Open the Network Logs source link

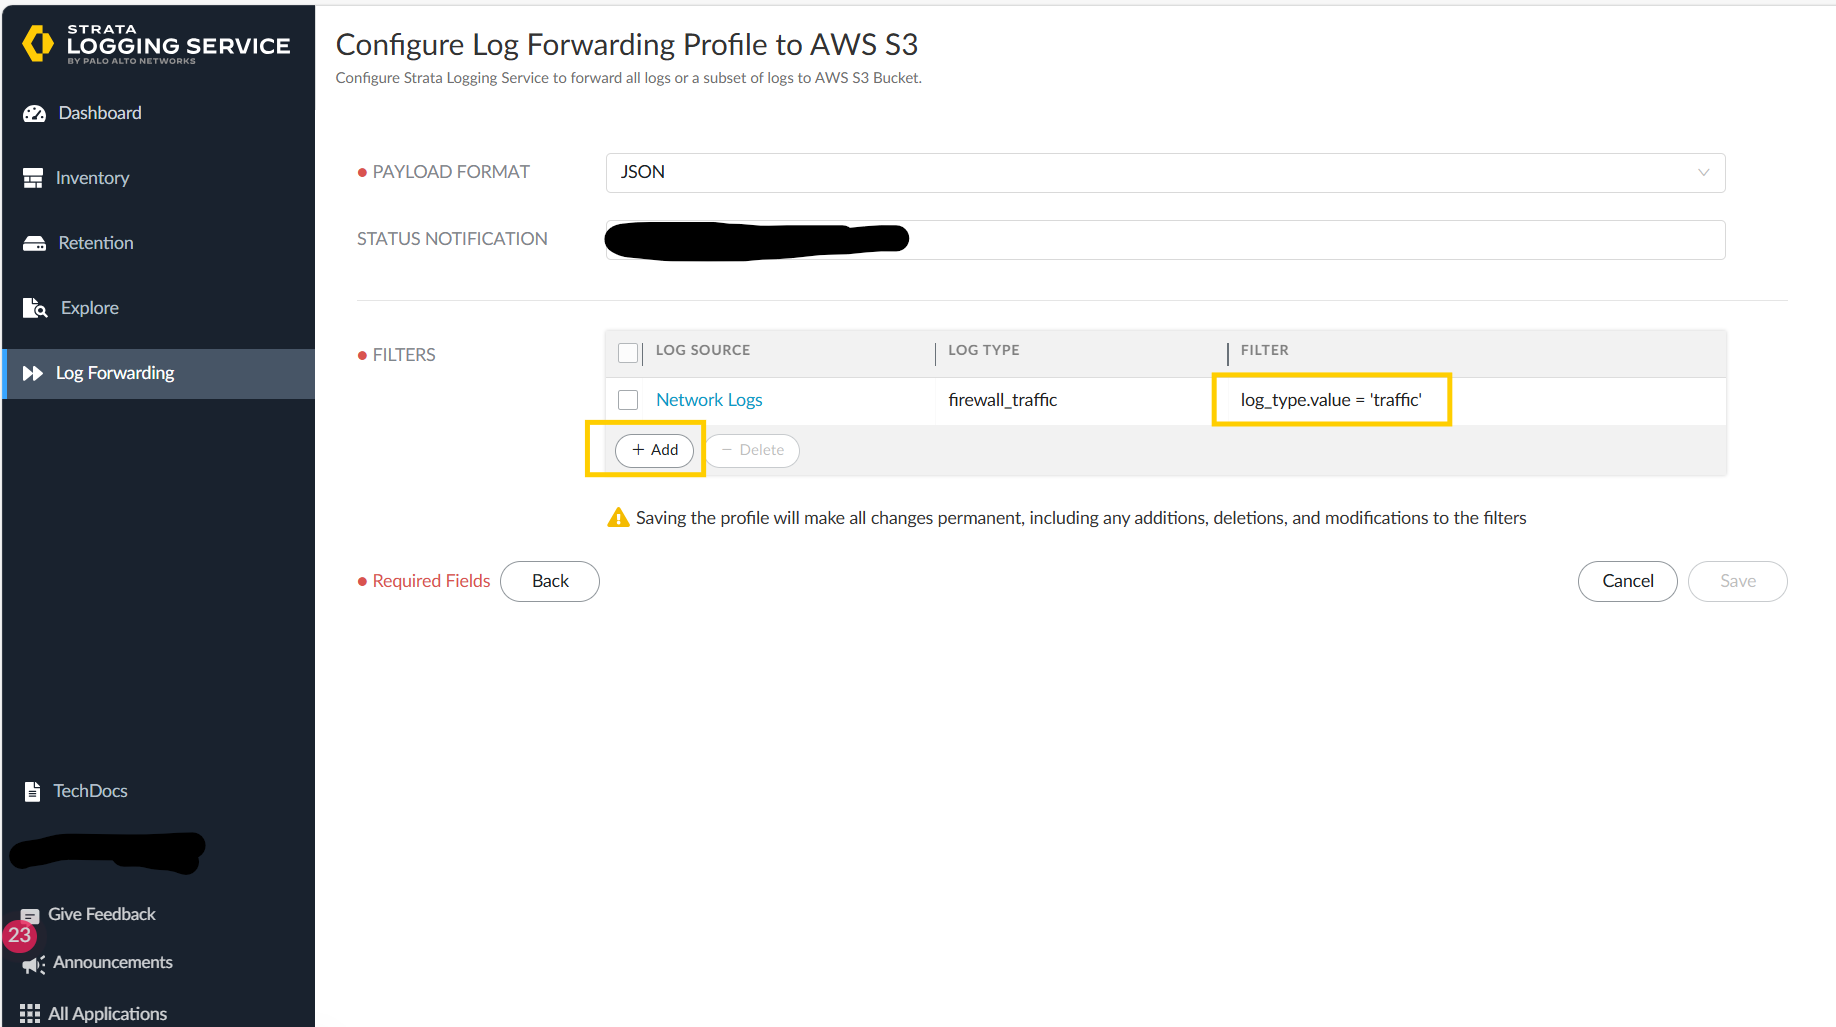tap(708, 399)
